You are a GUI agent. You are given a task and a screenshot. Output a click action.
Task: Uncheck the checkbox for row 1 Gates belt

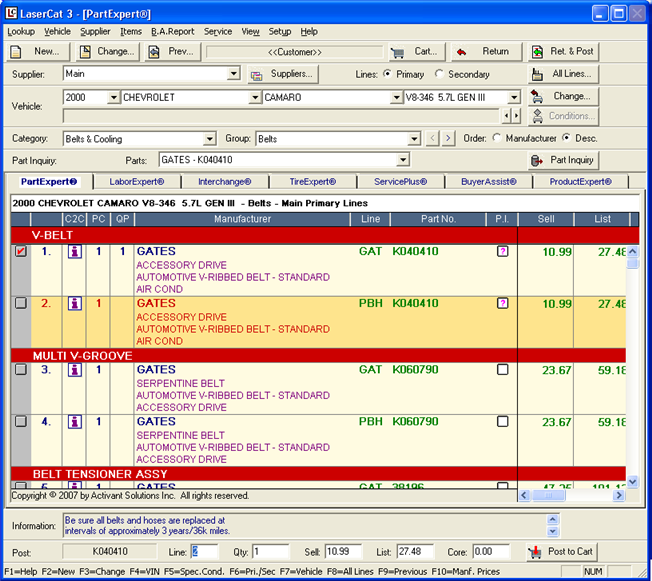[21, 252]
